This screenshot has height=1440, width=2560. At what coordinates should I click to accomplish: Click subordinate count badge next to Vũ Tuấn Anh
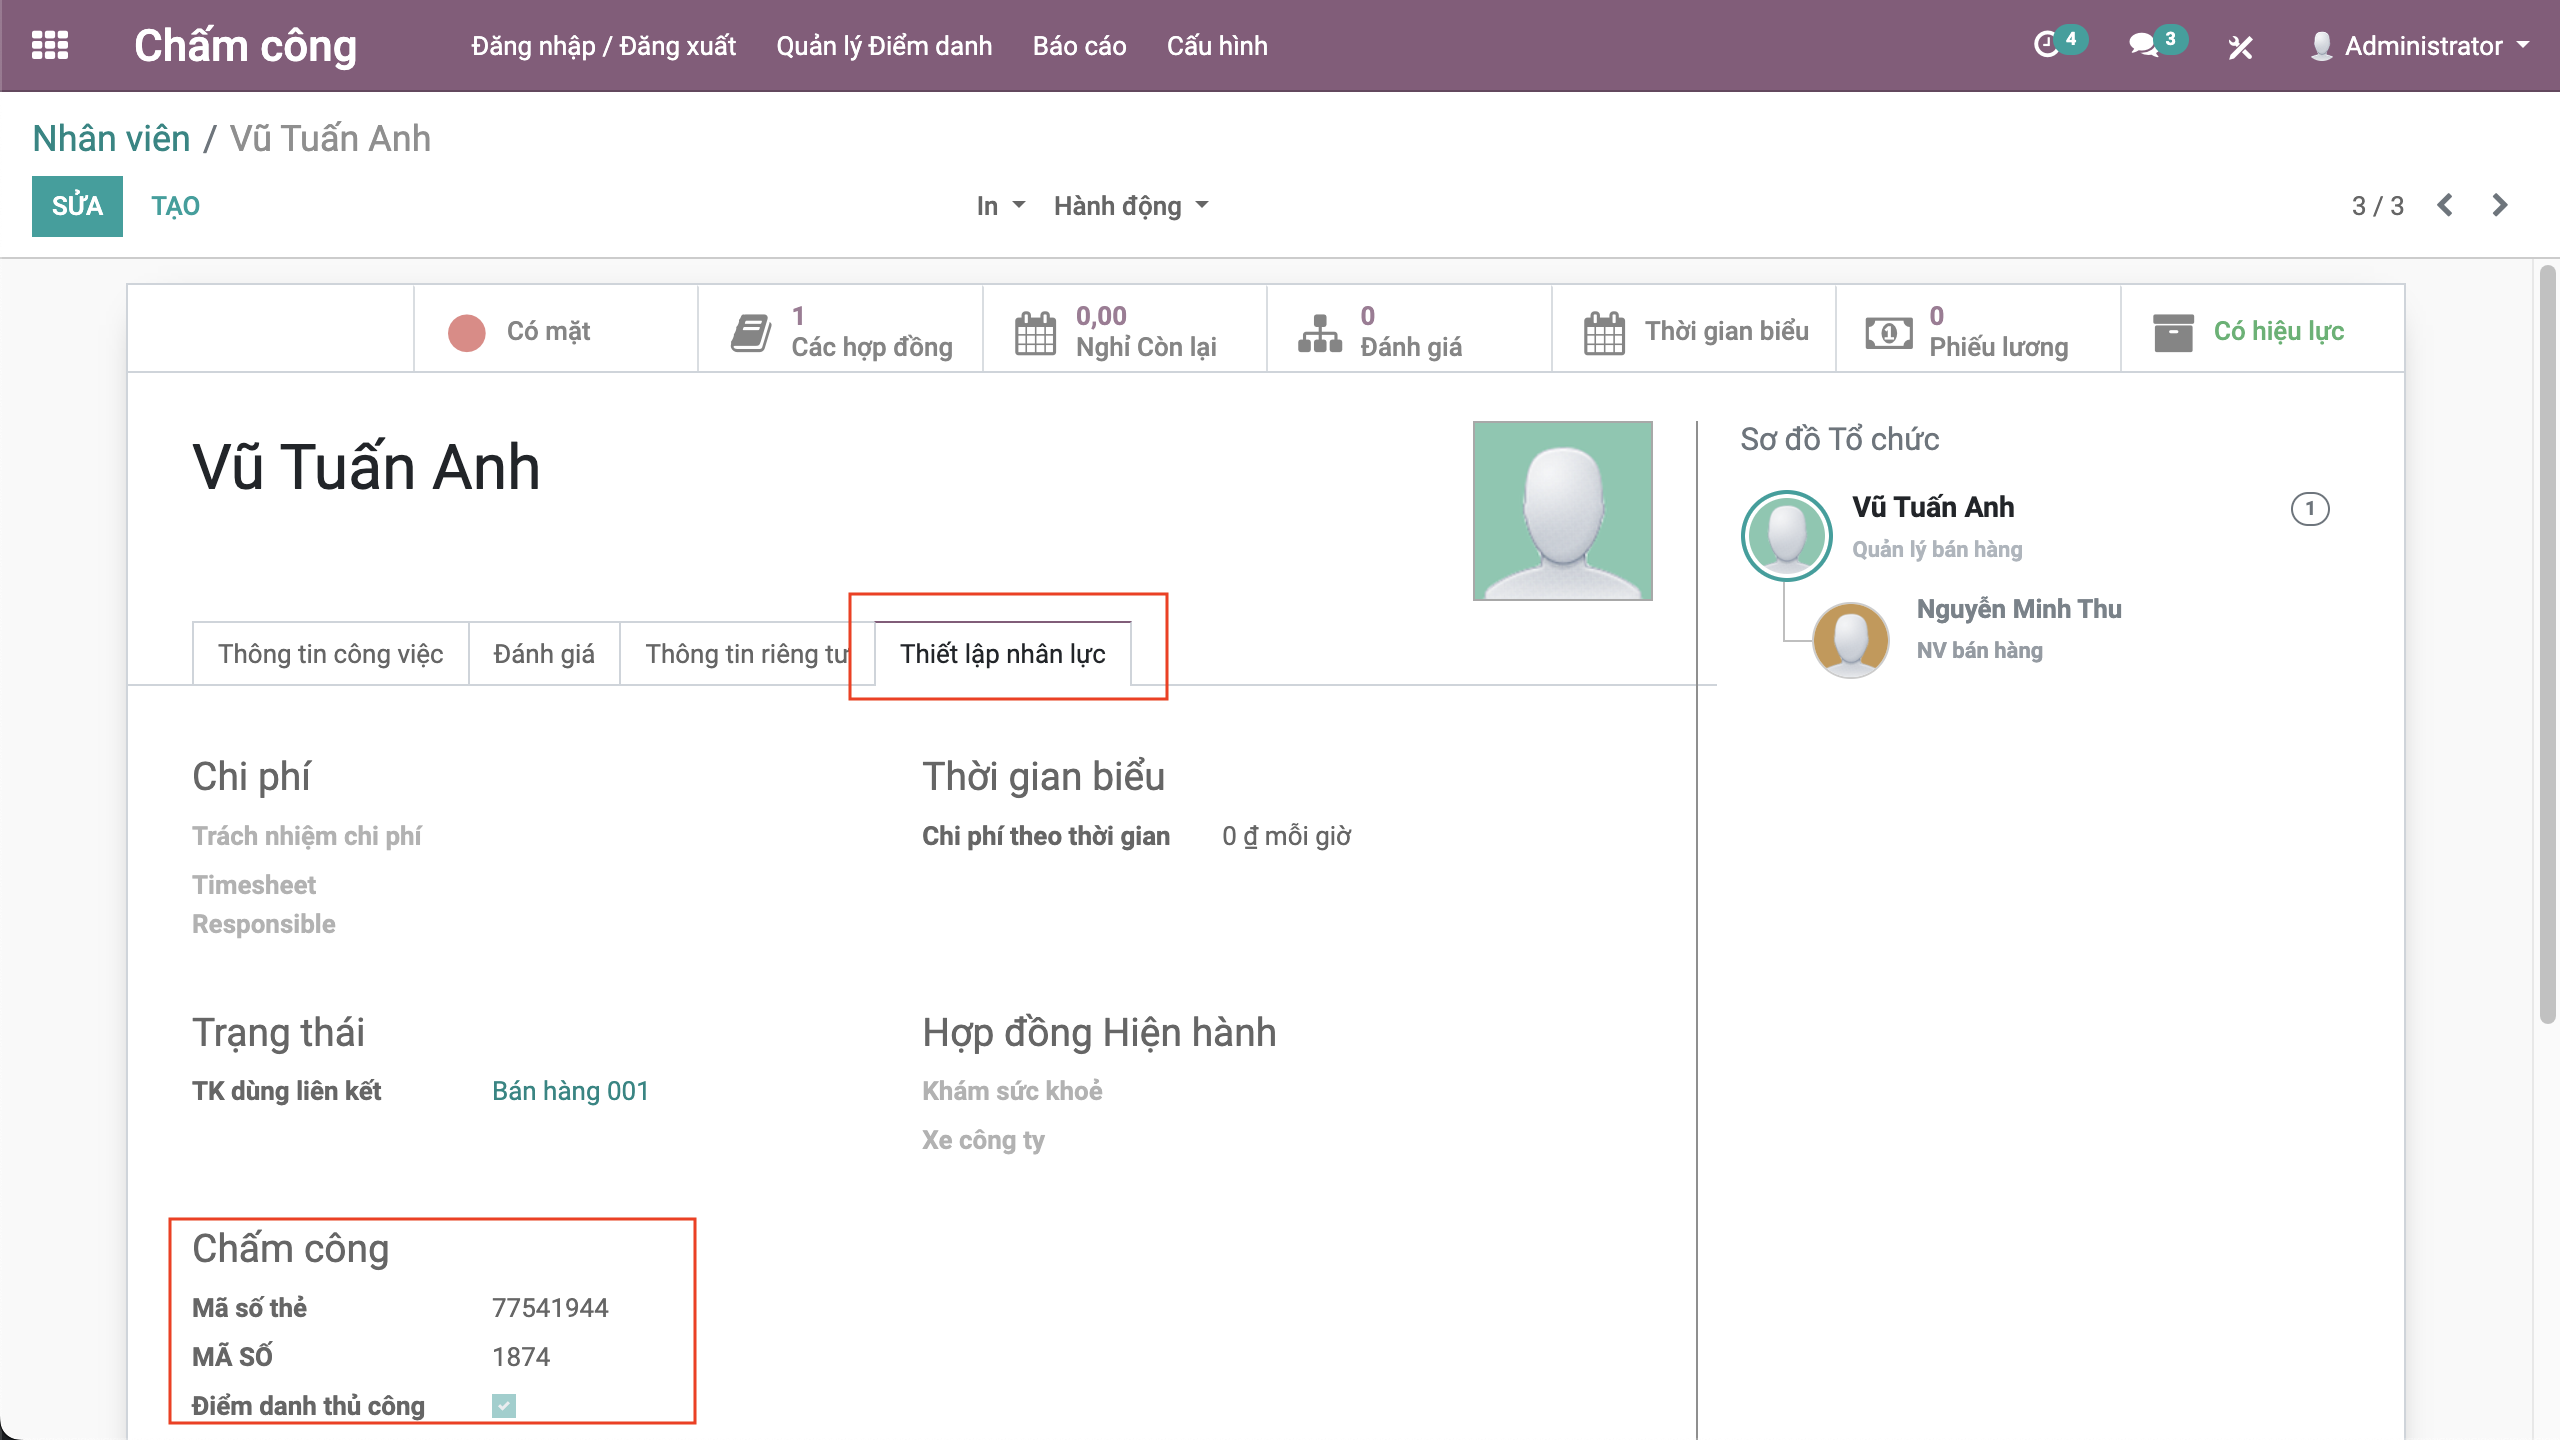pos(2309,509)
